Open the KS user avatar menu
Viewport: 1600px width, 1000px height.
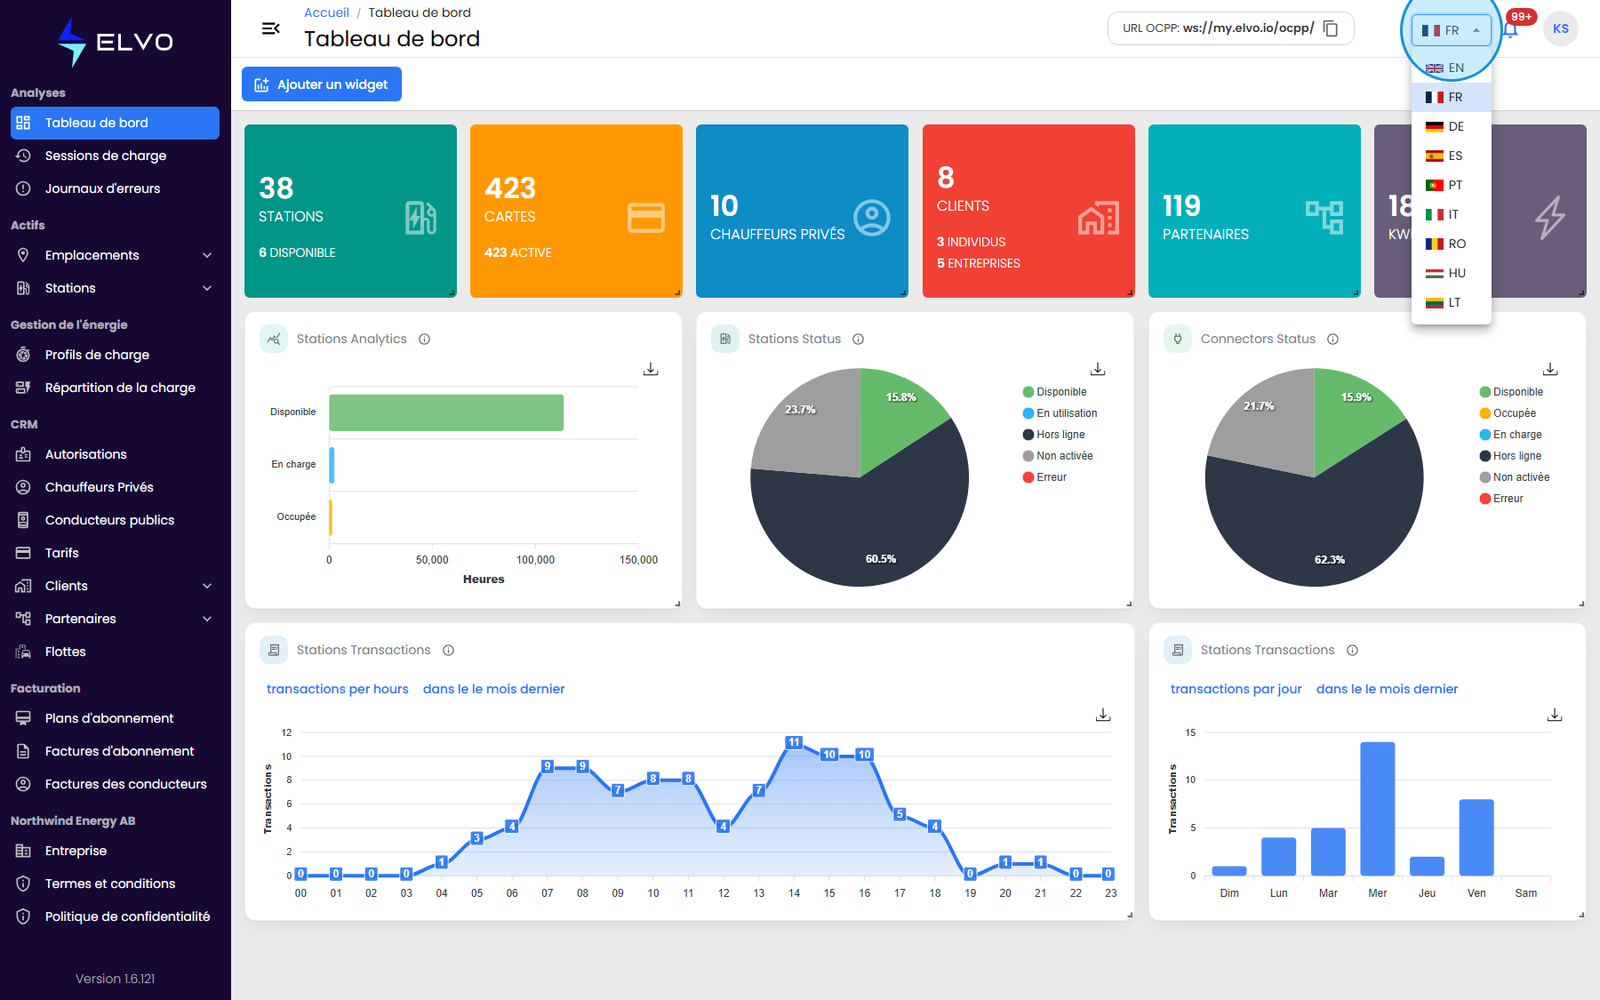click(x=1560, y=29)
